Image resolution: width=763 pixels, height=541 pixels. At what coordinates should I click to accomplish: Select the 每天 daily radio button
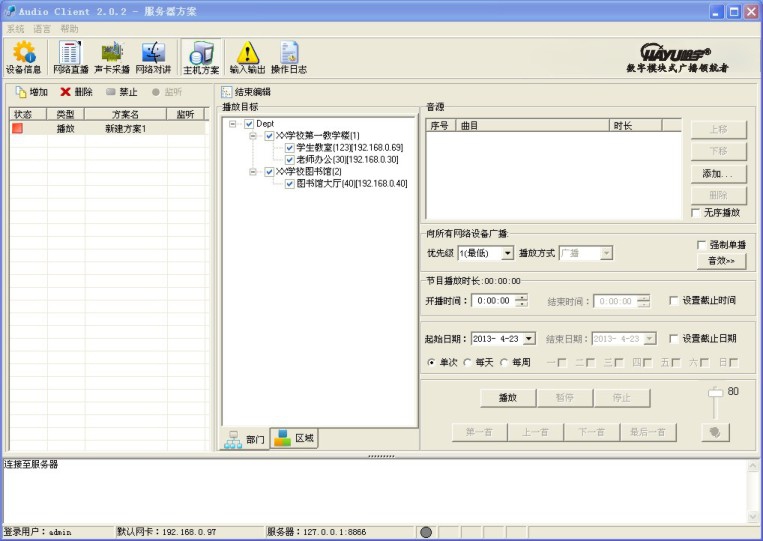pyautogui.click(x=467, y=362)
